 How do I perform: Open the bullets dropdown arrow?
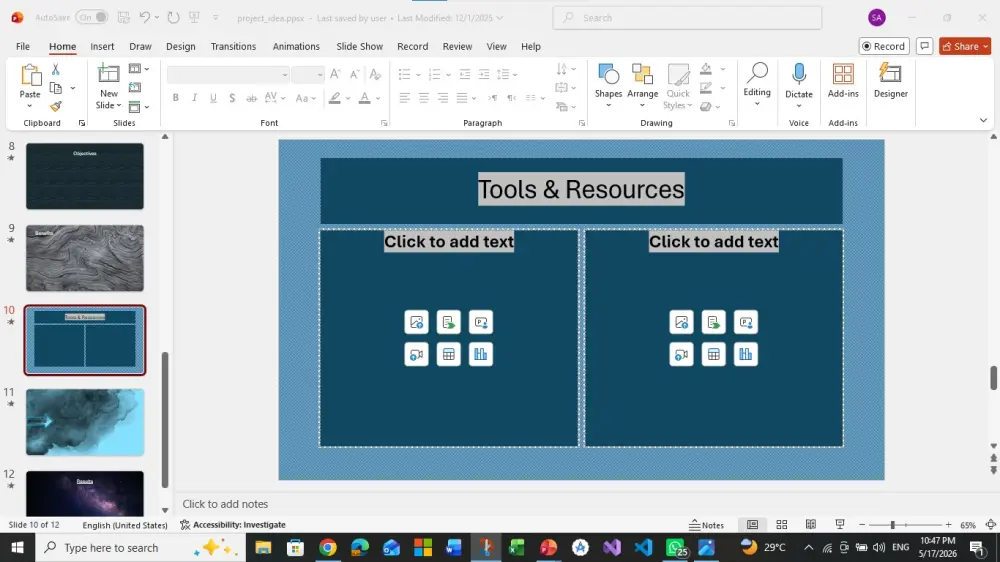[418, 75]
